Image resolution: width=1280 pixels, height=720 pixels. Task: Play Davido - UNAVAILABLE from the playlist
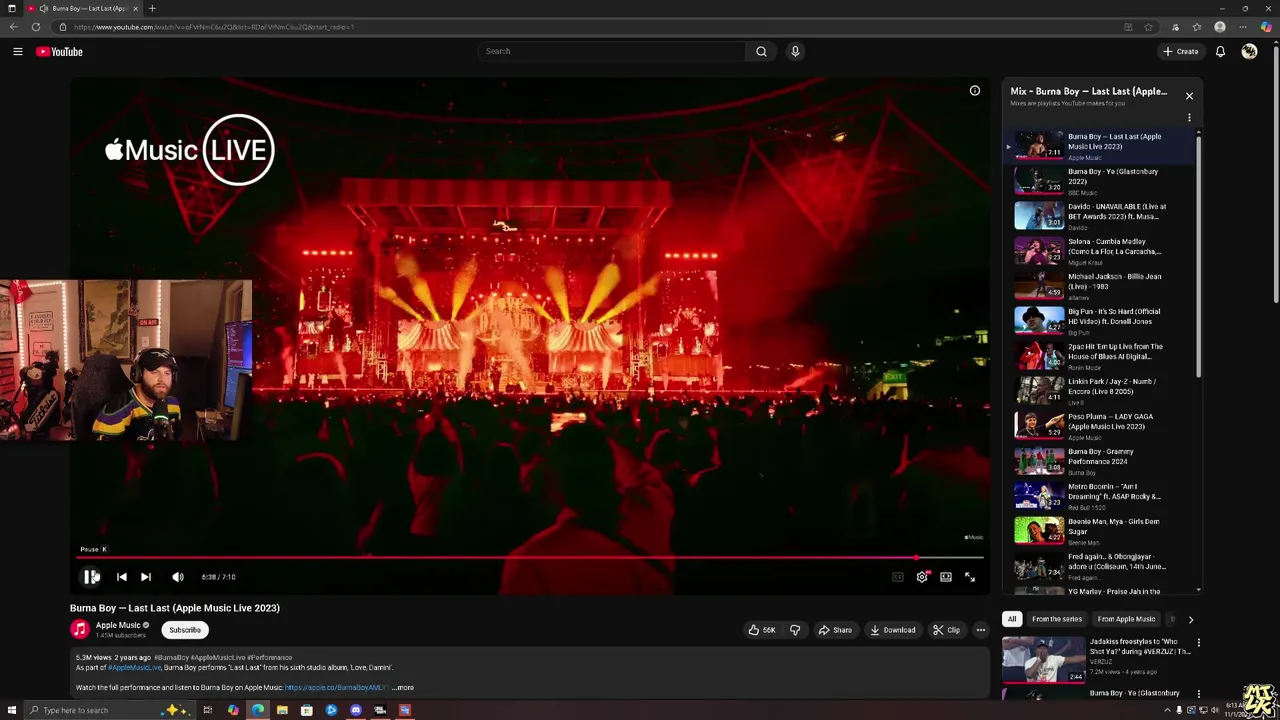click(1100, 216)
